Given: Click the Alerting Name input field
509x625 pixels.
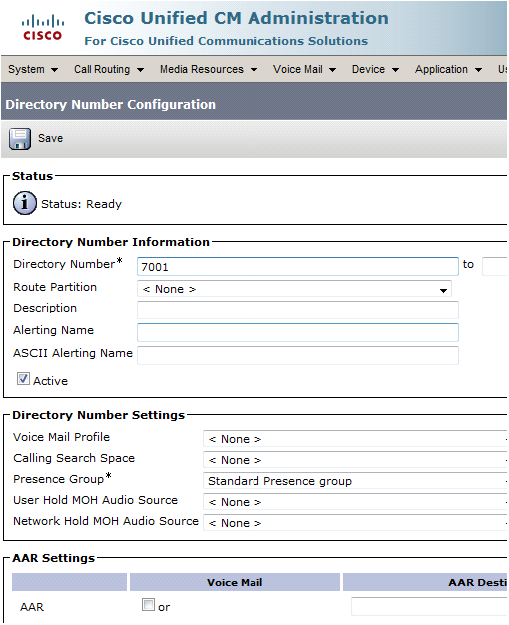Looking at the screenshot, I should 298,332.
